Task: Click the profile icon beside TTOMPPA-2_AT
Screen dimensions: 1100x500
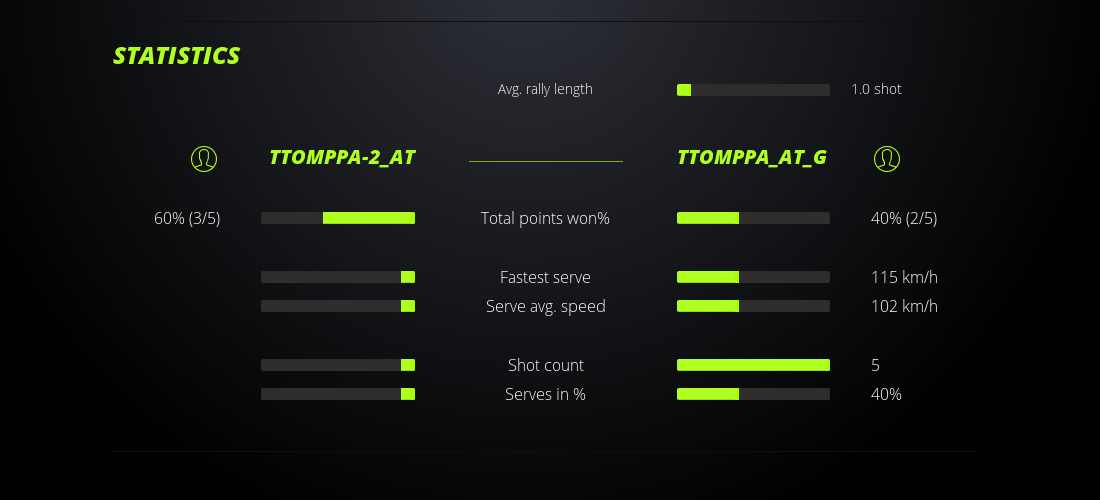Action: [204, 158]
